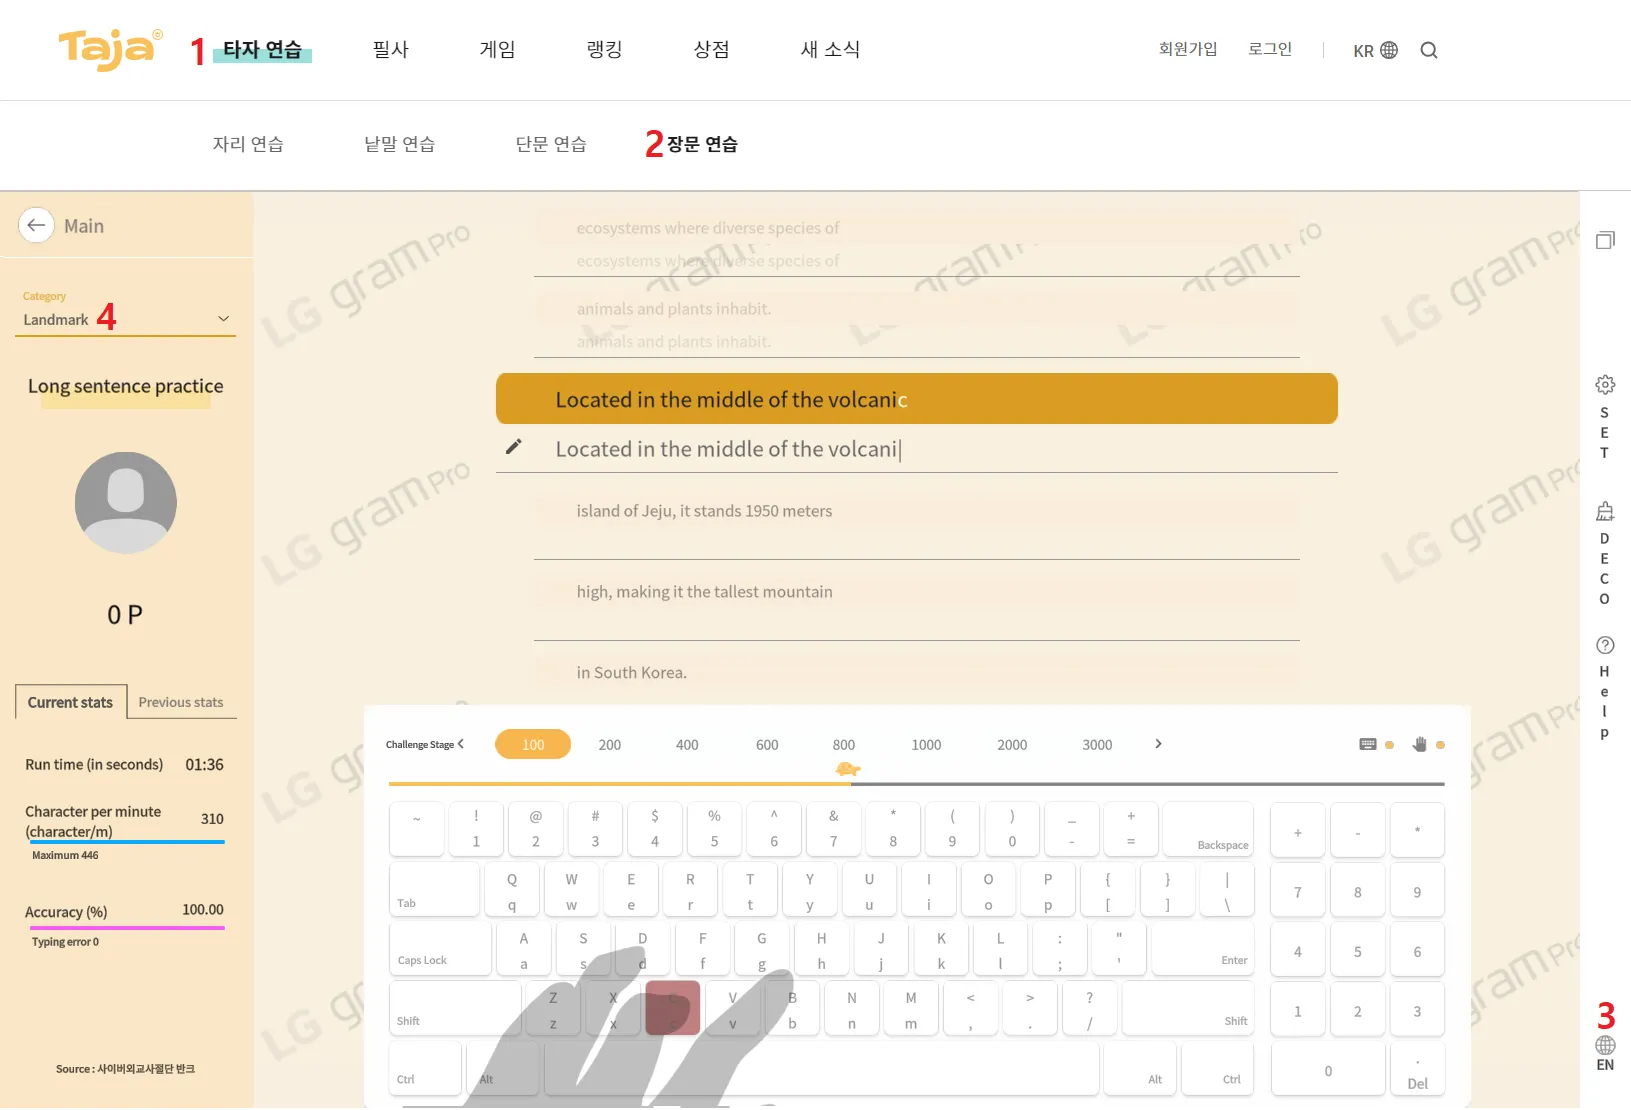This screenshot has width=1631, height=1110.
Task: Click the Characters per minute progress bar
Action: point(128,842)
